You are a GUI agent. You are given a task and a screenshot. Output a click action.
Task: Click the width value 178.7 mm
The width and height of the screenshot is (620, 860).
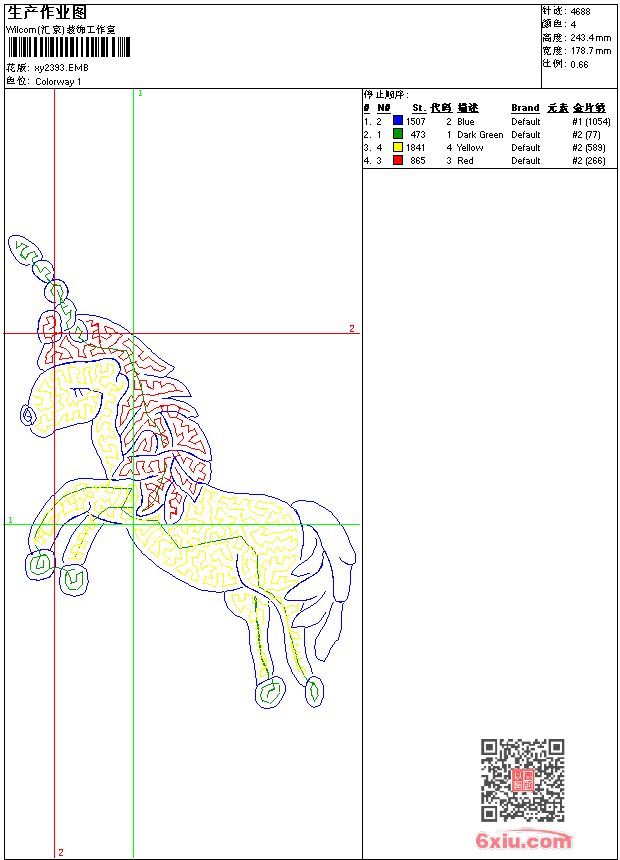pos(590,51)
